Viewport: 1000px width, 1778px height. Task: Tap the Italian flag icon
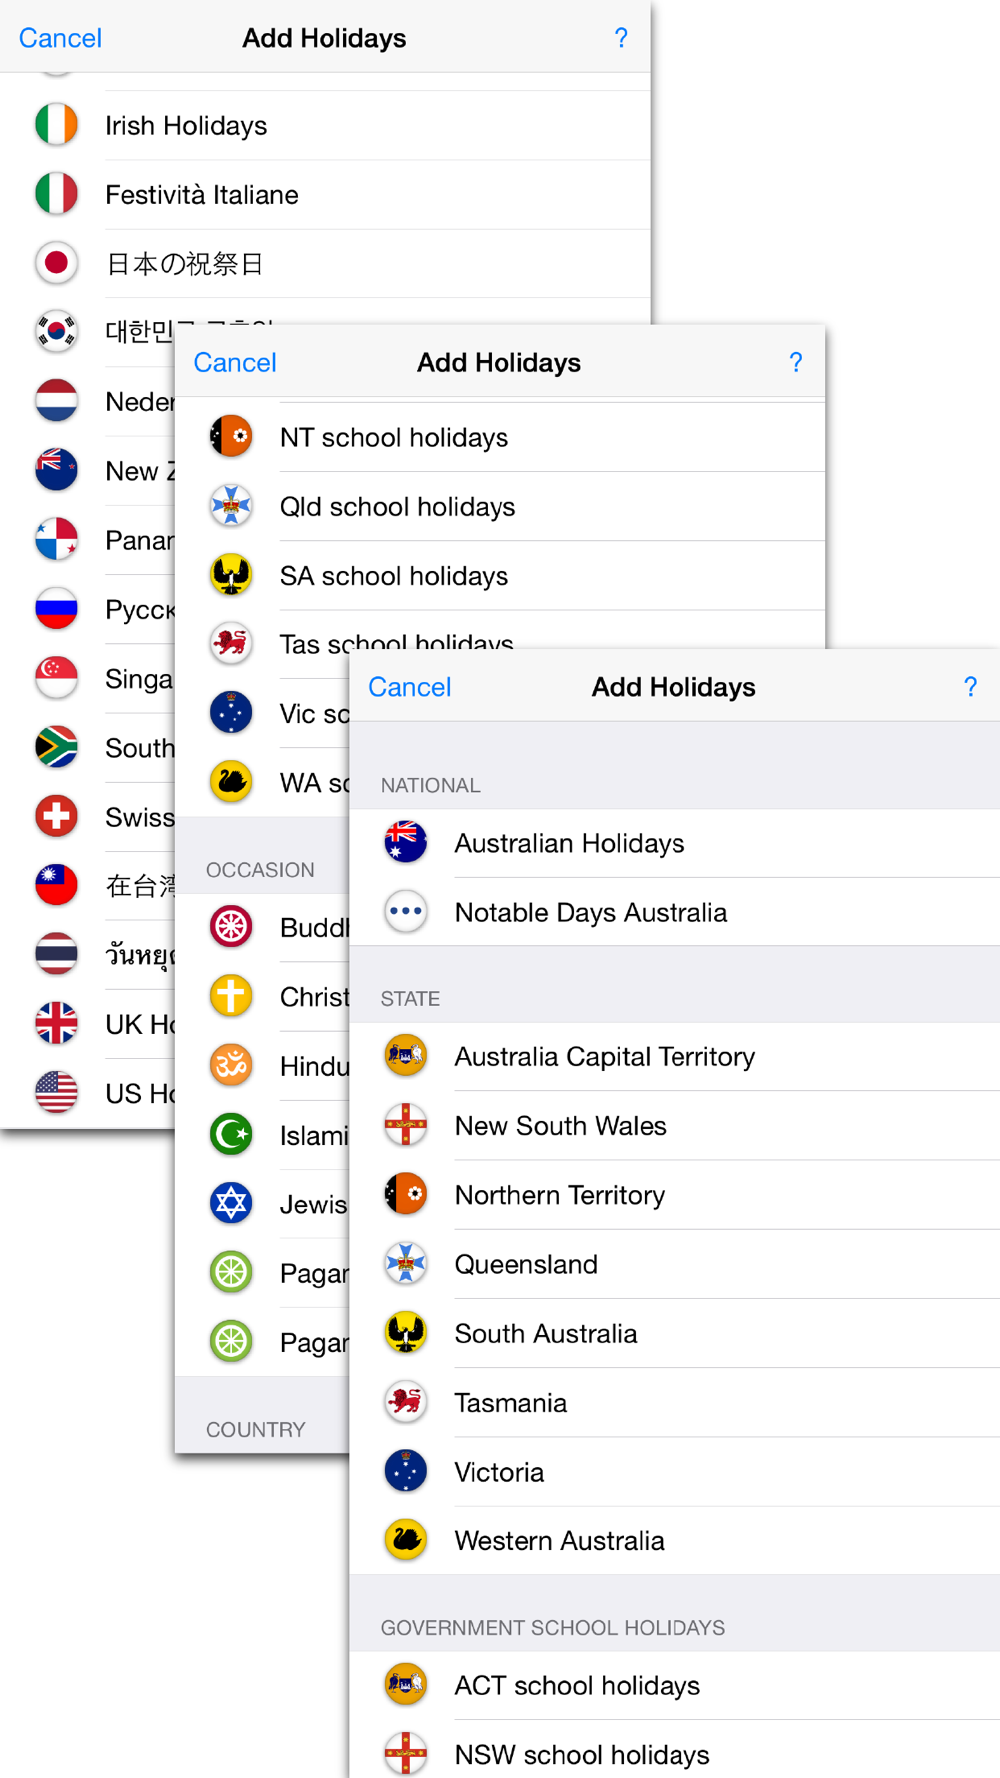(x=56, y=194)
